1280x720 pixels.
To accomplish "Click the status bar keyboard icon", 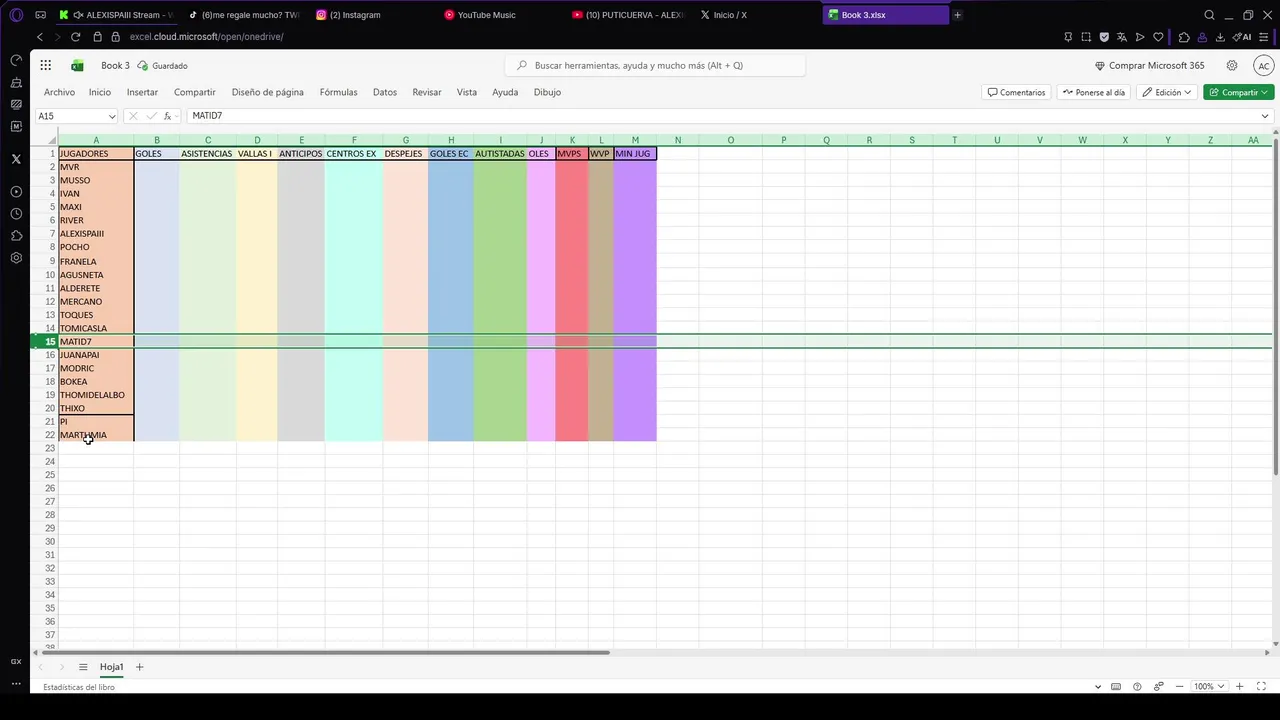I will (x=1116, y=686).
